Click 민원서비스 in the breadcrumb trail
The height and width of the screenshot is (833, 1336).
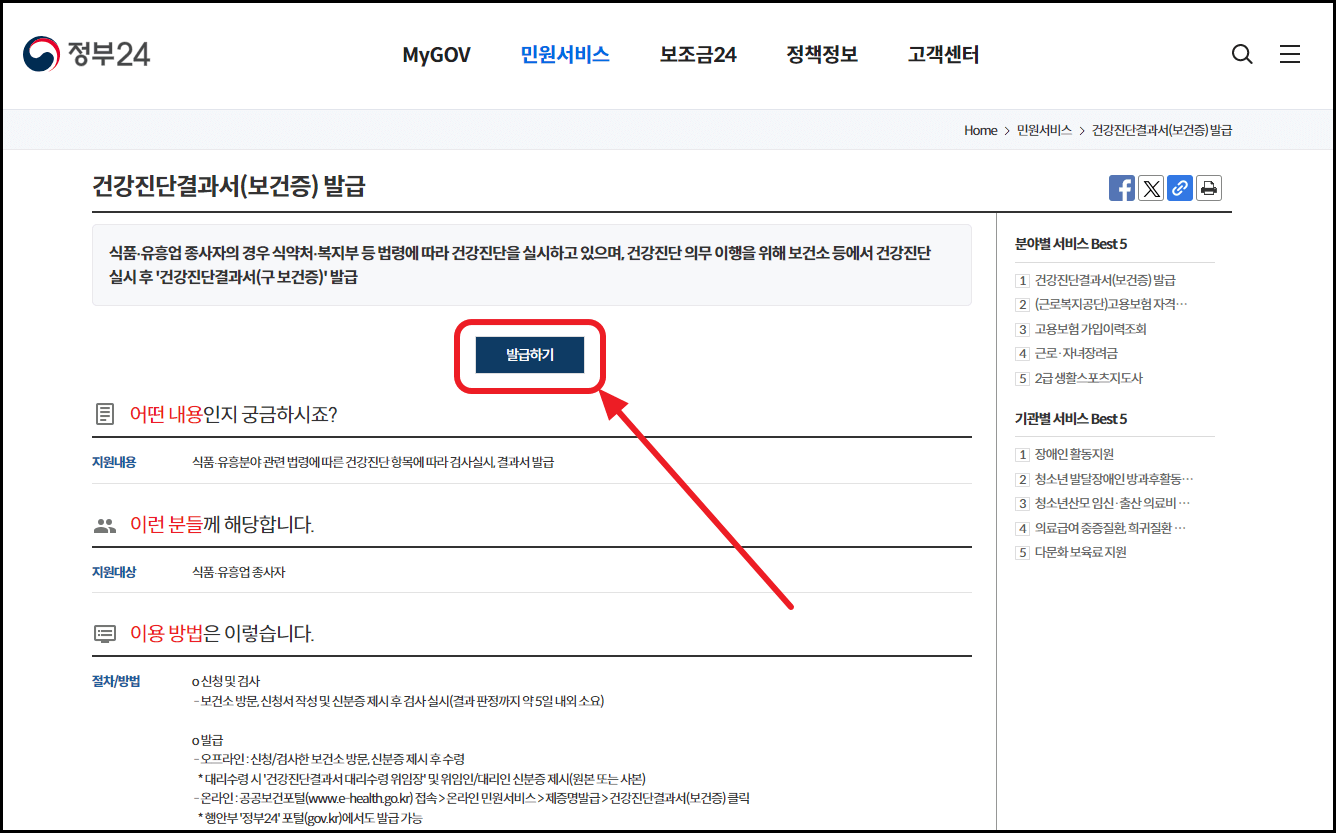click(1042, 130)
